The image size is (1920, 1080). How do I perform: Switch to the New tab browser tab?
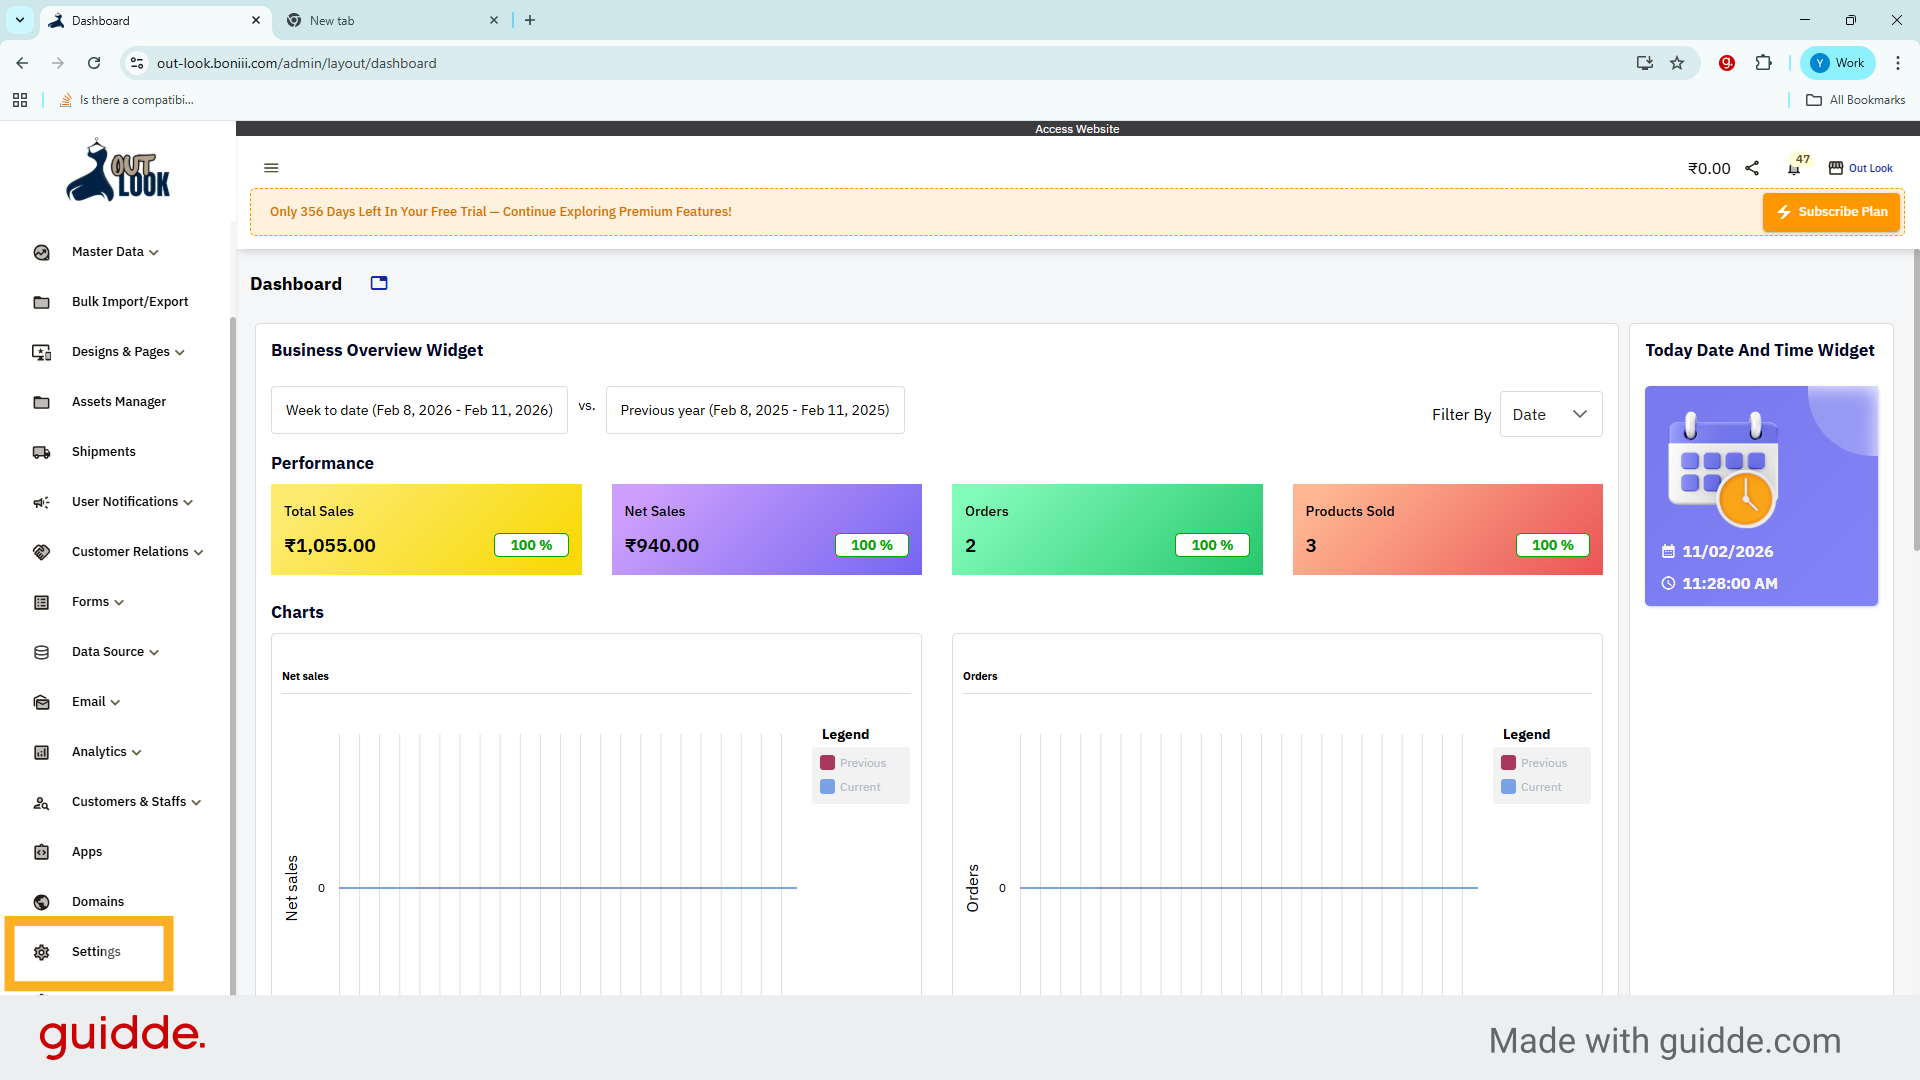pos(392,20)
